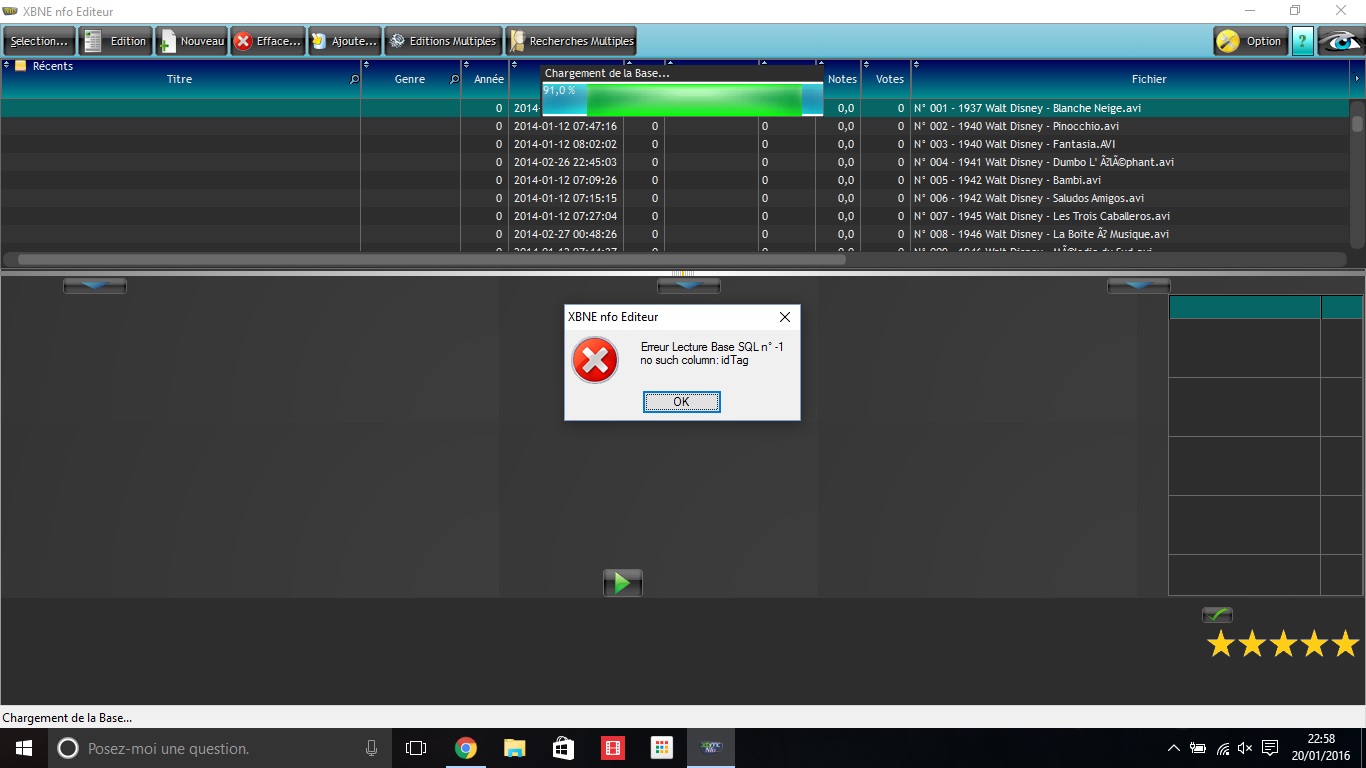The height and width of the screenshot is (768, 1366).
Task: Expand the left panel blue arrow
Action: click(95, 286)
